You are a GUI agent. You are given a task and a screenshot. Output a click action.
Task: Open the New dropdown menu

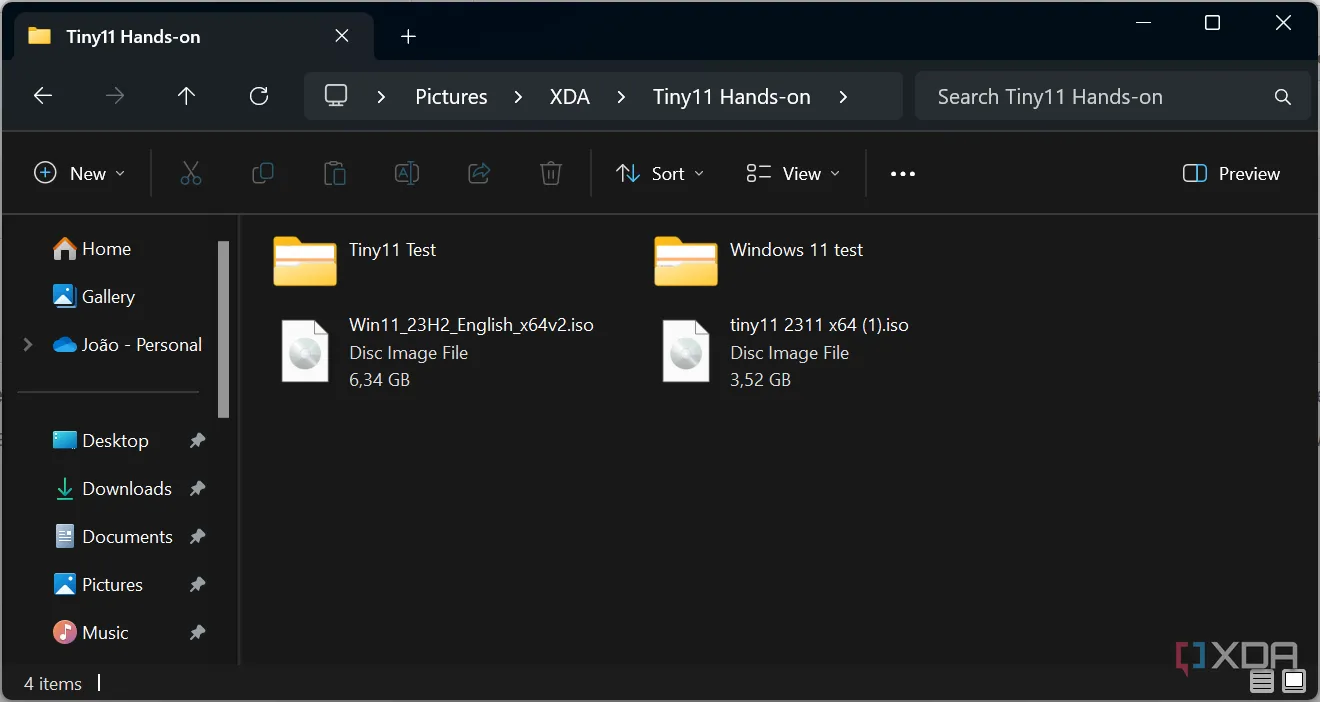tap(80, 174)
